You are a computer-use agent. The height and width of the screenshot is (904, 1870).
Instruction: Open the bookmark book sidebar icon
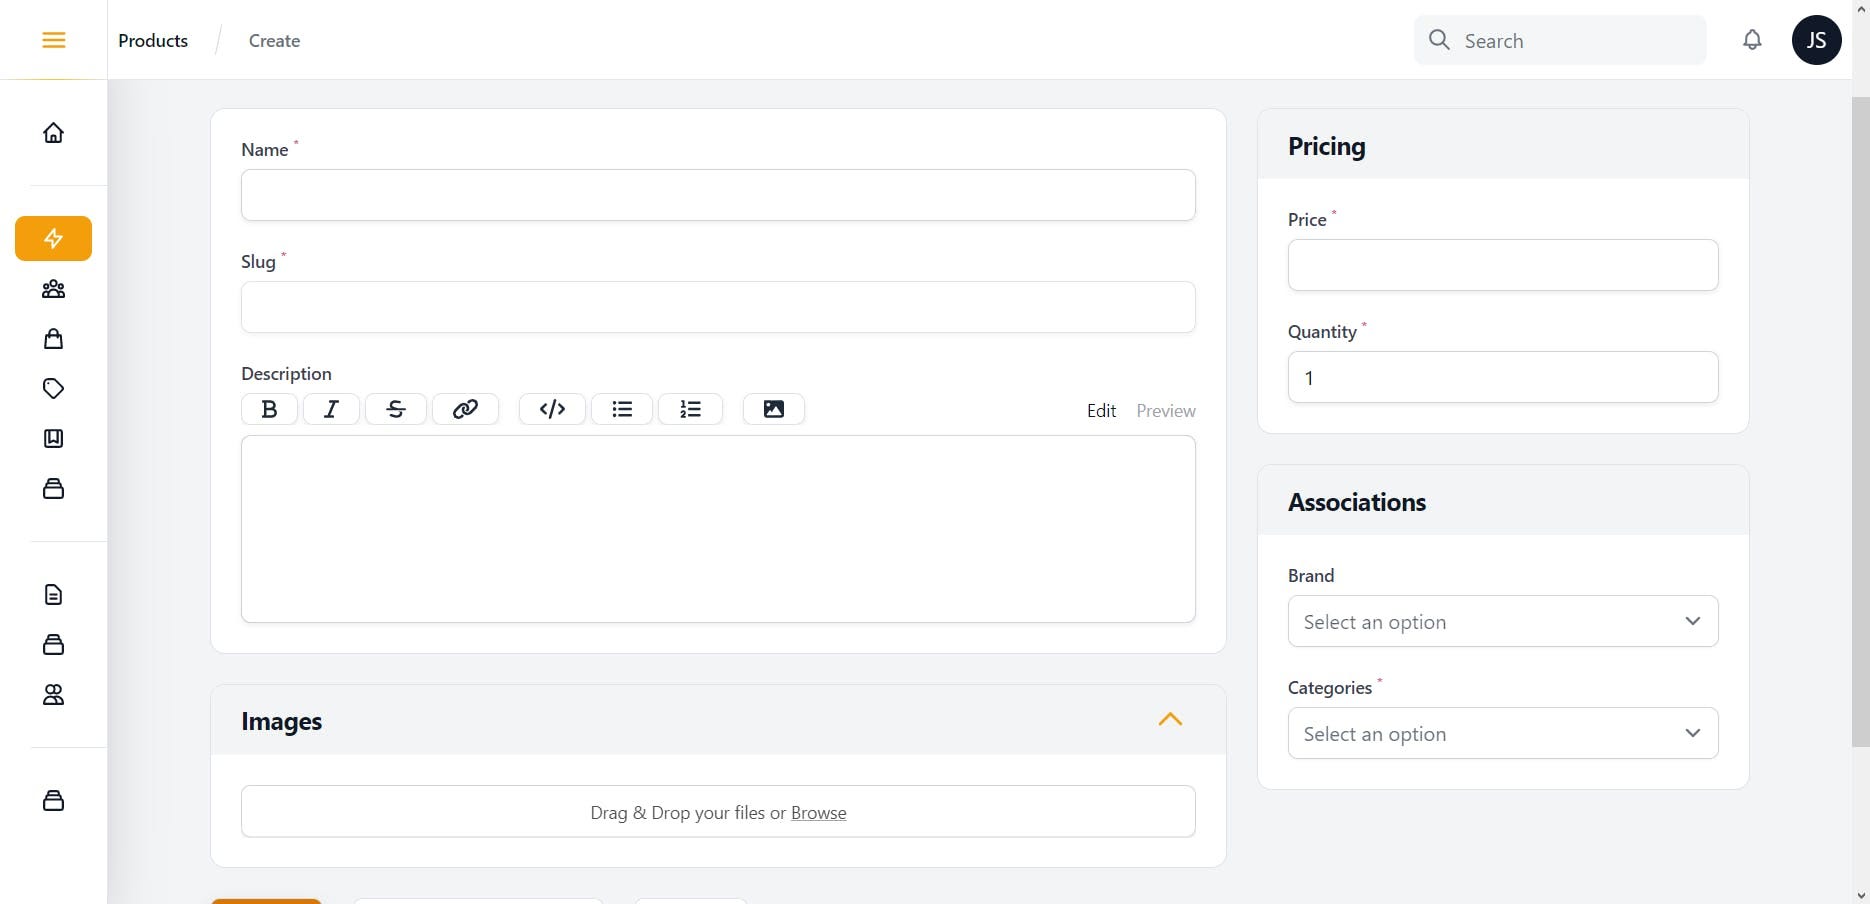pyautogui.click(x=54, y=439)
